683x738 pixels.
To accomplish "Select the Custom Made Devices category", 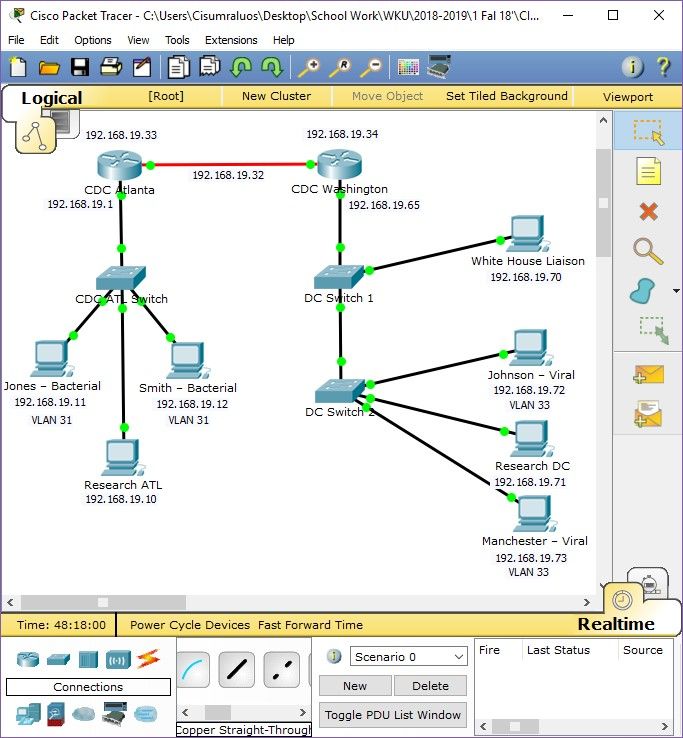I will point(115,714).
